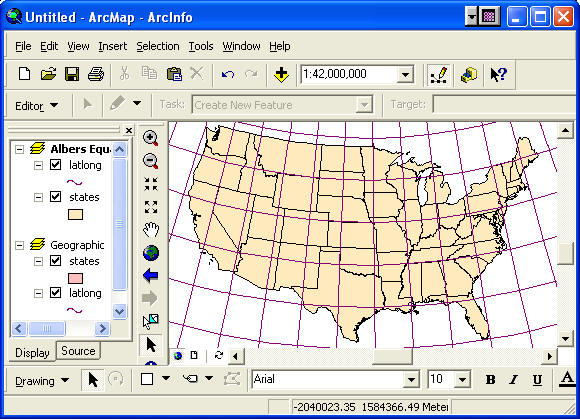Viewport: 580px width, 419px height.
Task: Collapse Albers latlong layer legend
Action: (x=38, y=165)
